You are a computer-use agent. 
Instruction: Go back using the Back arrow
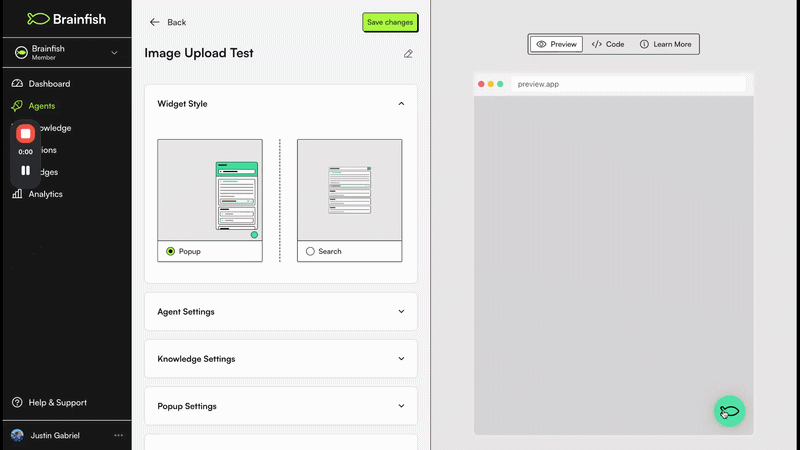click(155, 22)
